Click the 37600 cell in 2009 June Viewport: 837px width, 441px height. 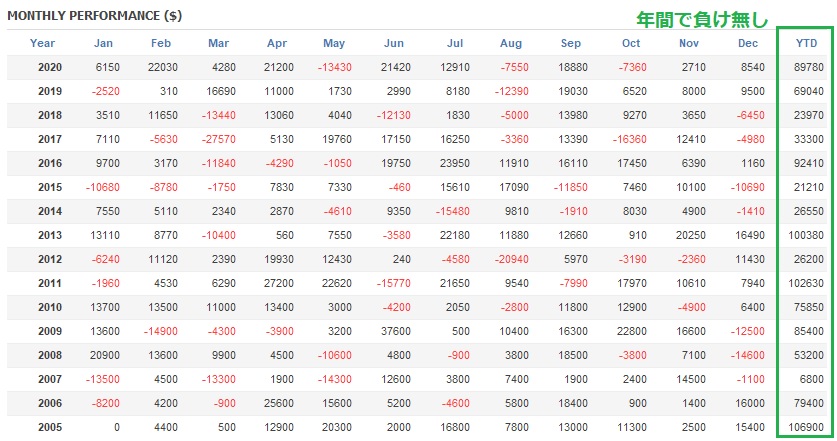(397, 331)
